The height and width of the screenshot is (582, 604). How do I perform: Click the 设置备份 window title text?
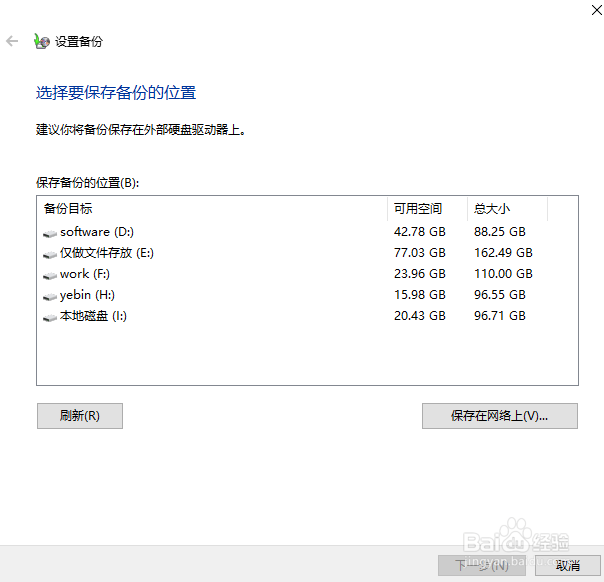[79, 41]
